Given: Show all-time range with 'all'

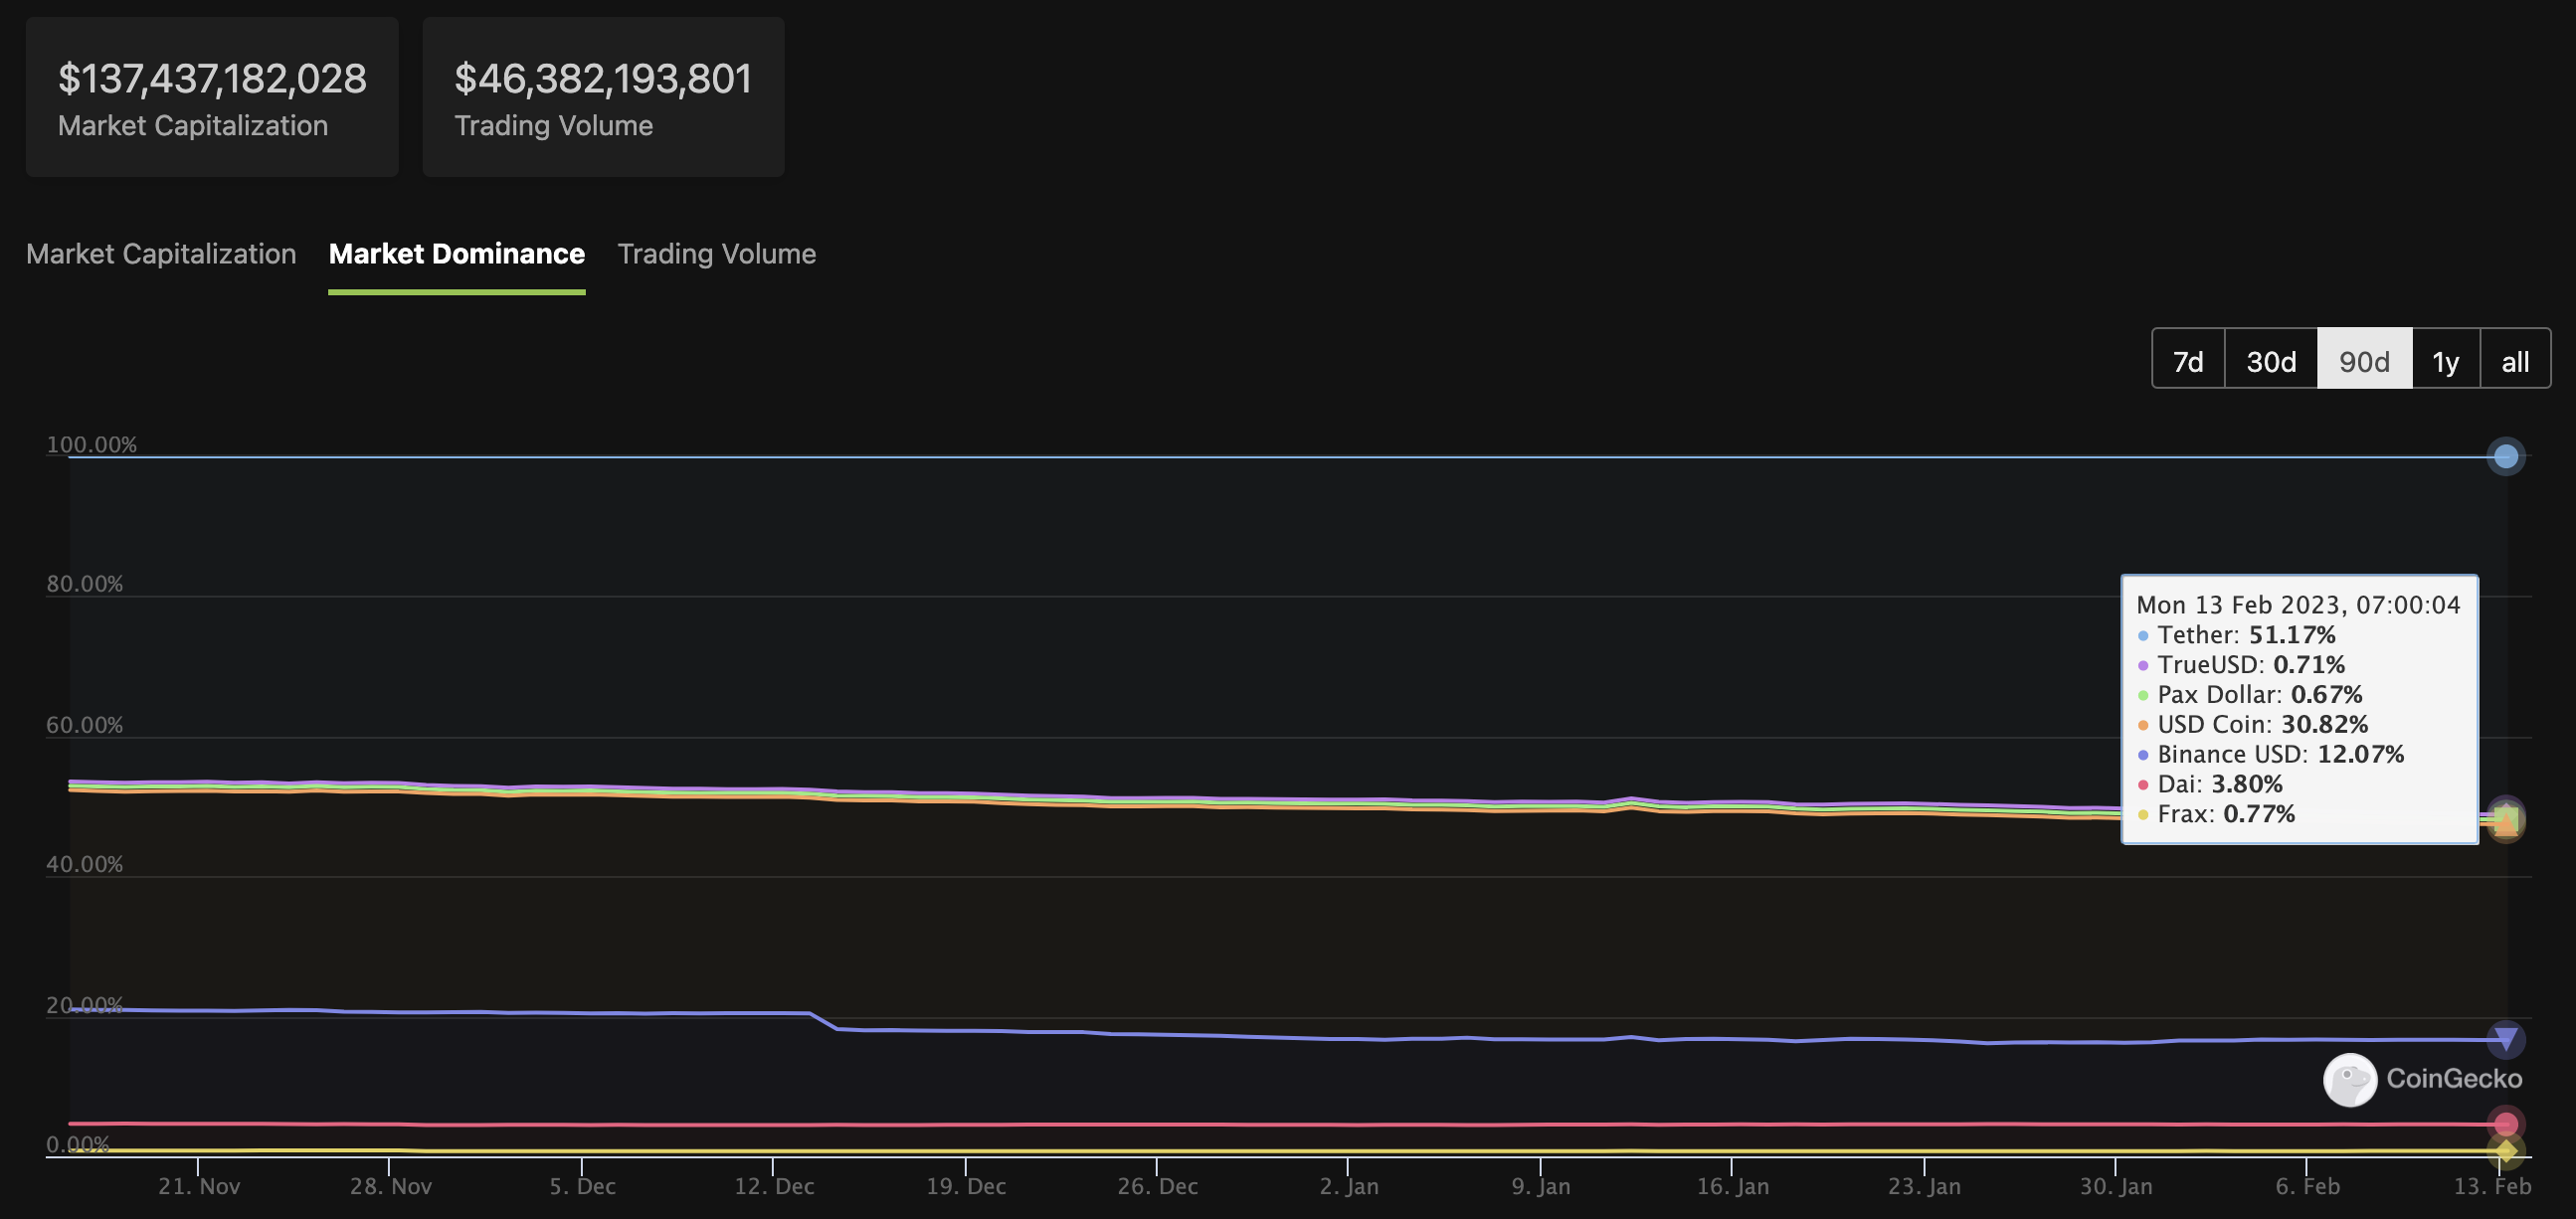Looking at the screenshot, I should (2515, 360).
